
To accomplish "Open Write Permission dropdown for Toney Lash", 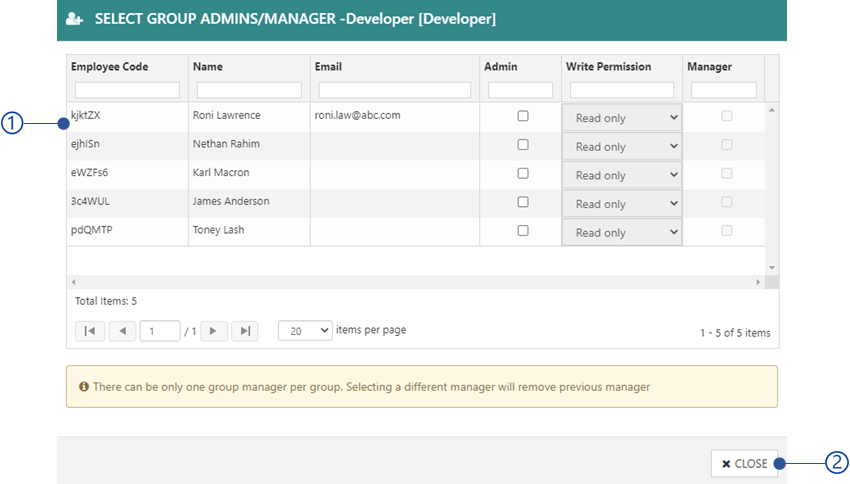I will pos(622,233).
